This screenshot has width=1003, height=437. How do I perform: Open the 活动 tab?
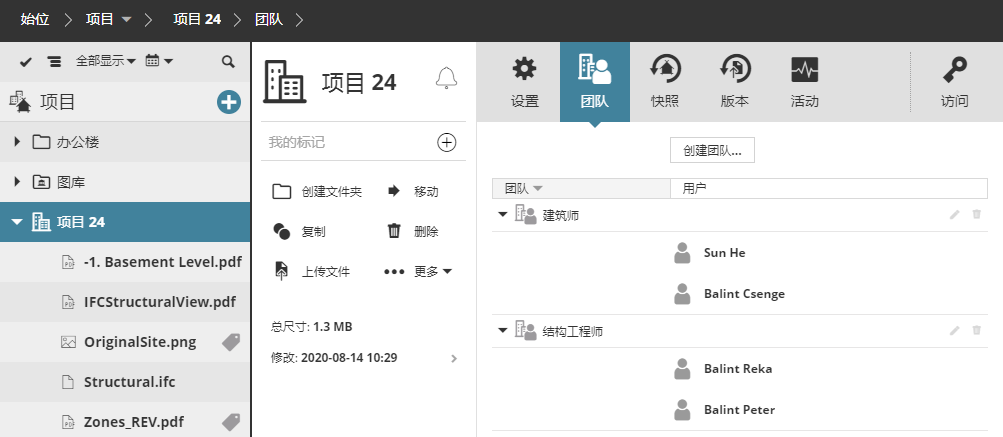pos(804,82)
